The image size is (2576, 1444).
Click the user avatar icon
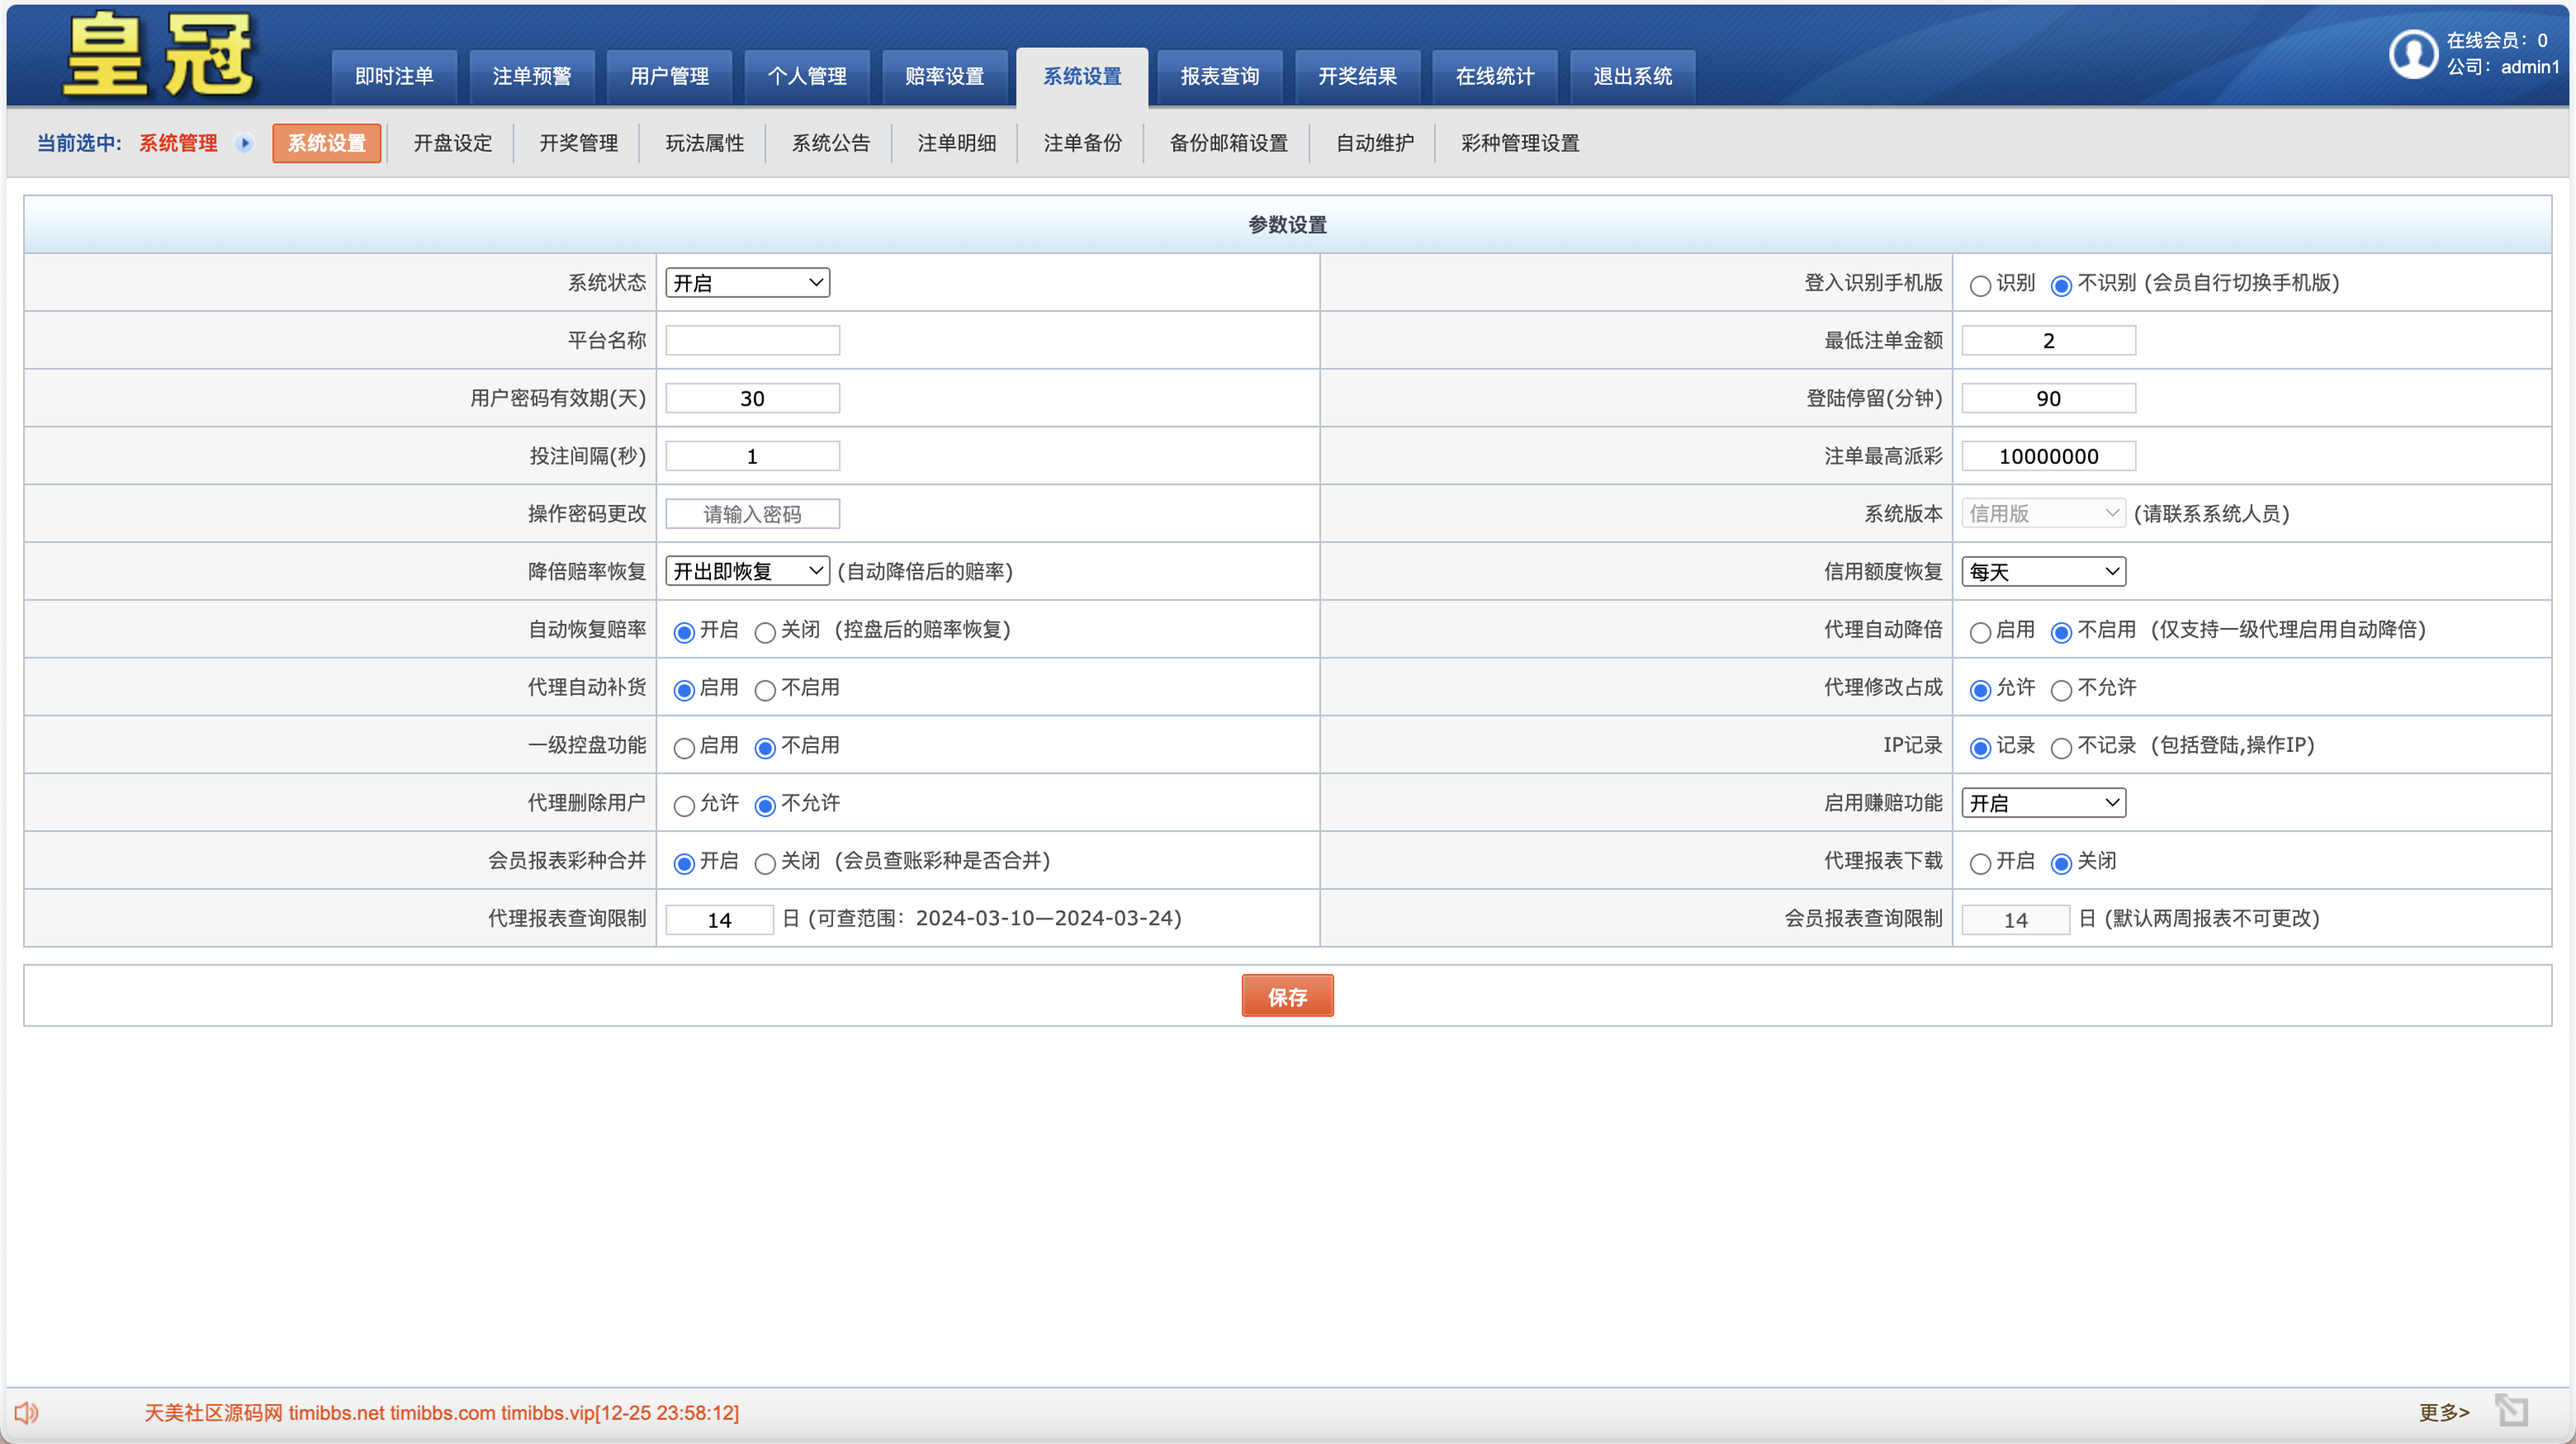pyautogui.click(x=2413, y=54)
